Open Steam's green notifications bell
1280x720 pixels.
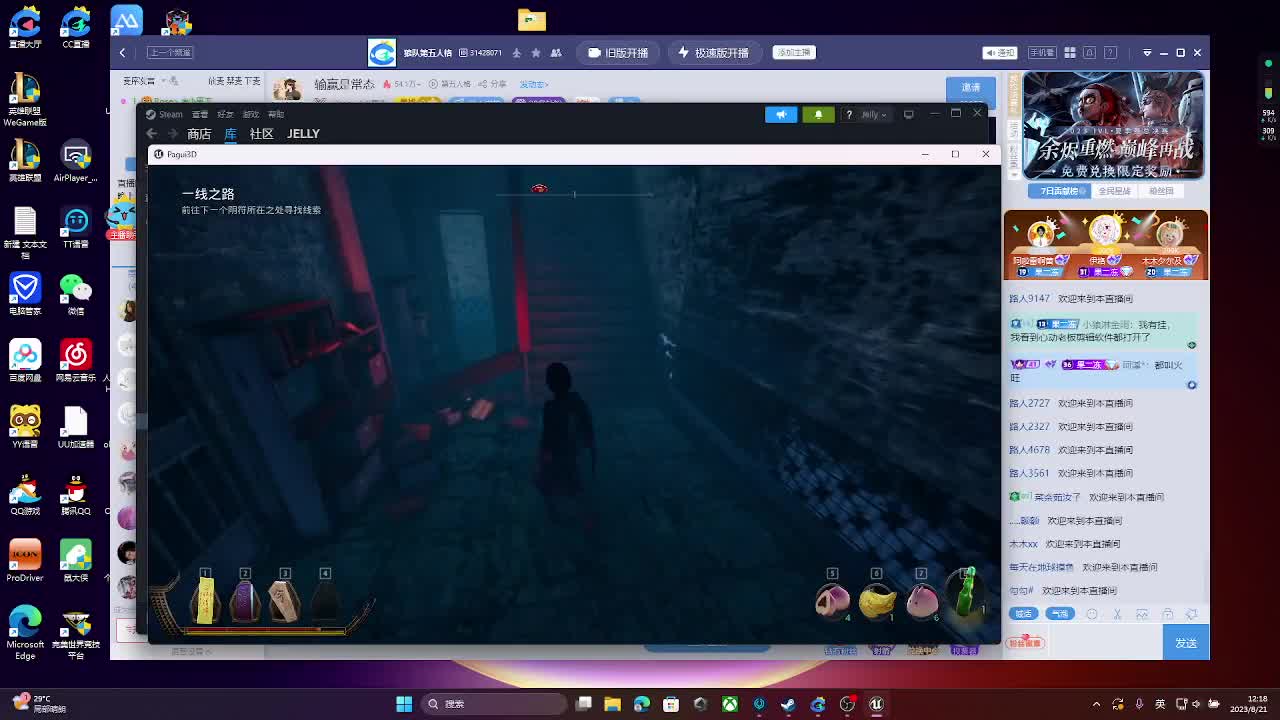[x=818, y=114]
